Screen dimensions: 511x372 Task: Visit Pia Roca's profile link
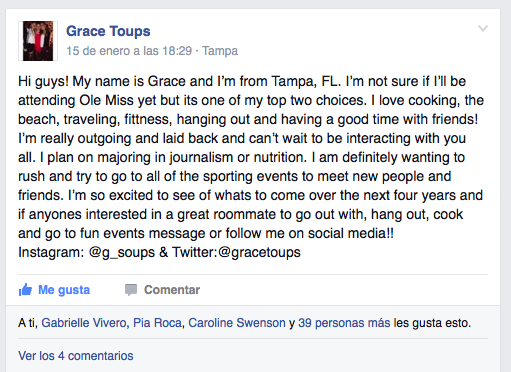157,323
